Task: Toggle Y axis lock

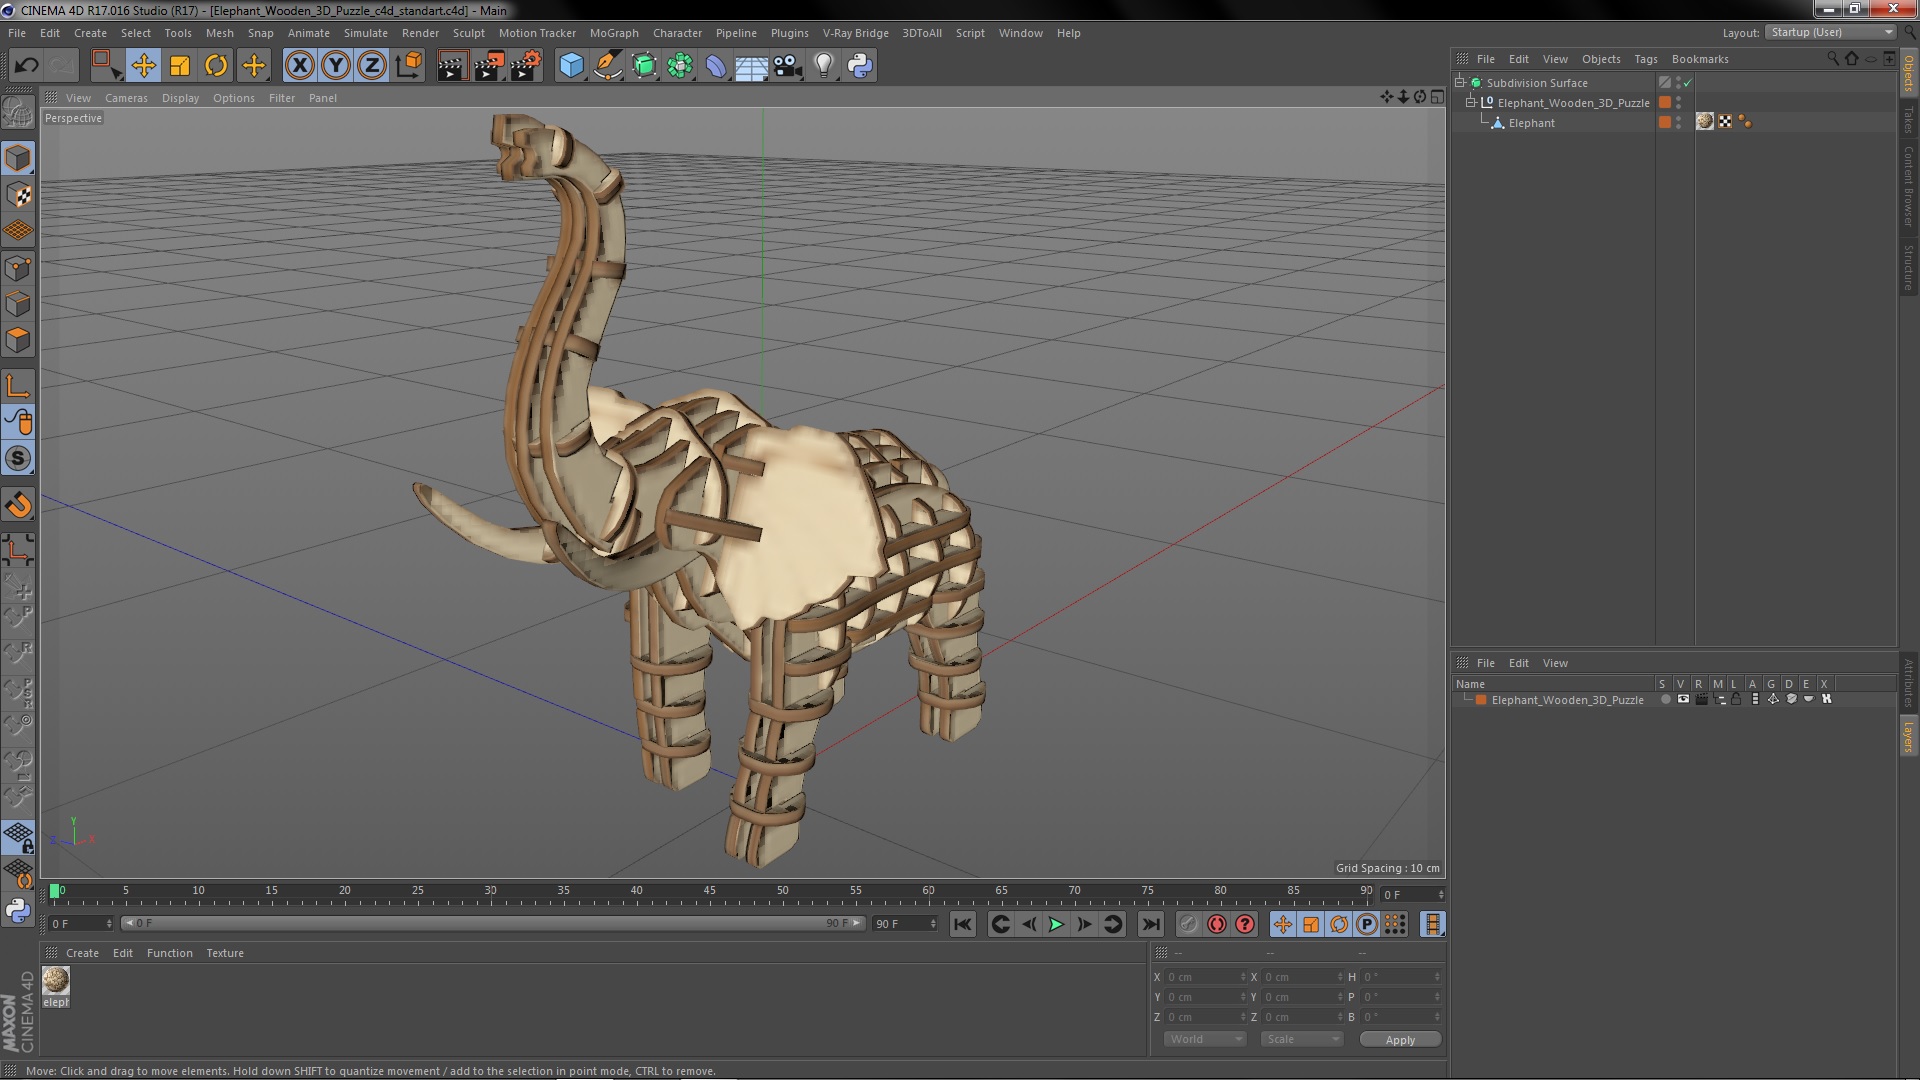Action: click(336, 66)
